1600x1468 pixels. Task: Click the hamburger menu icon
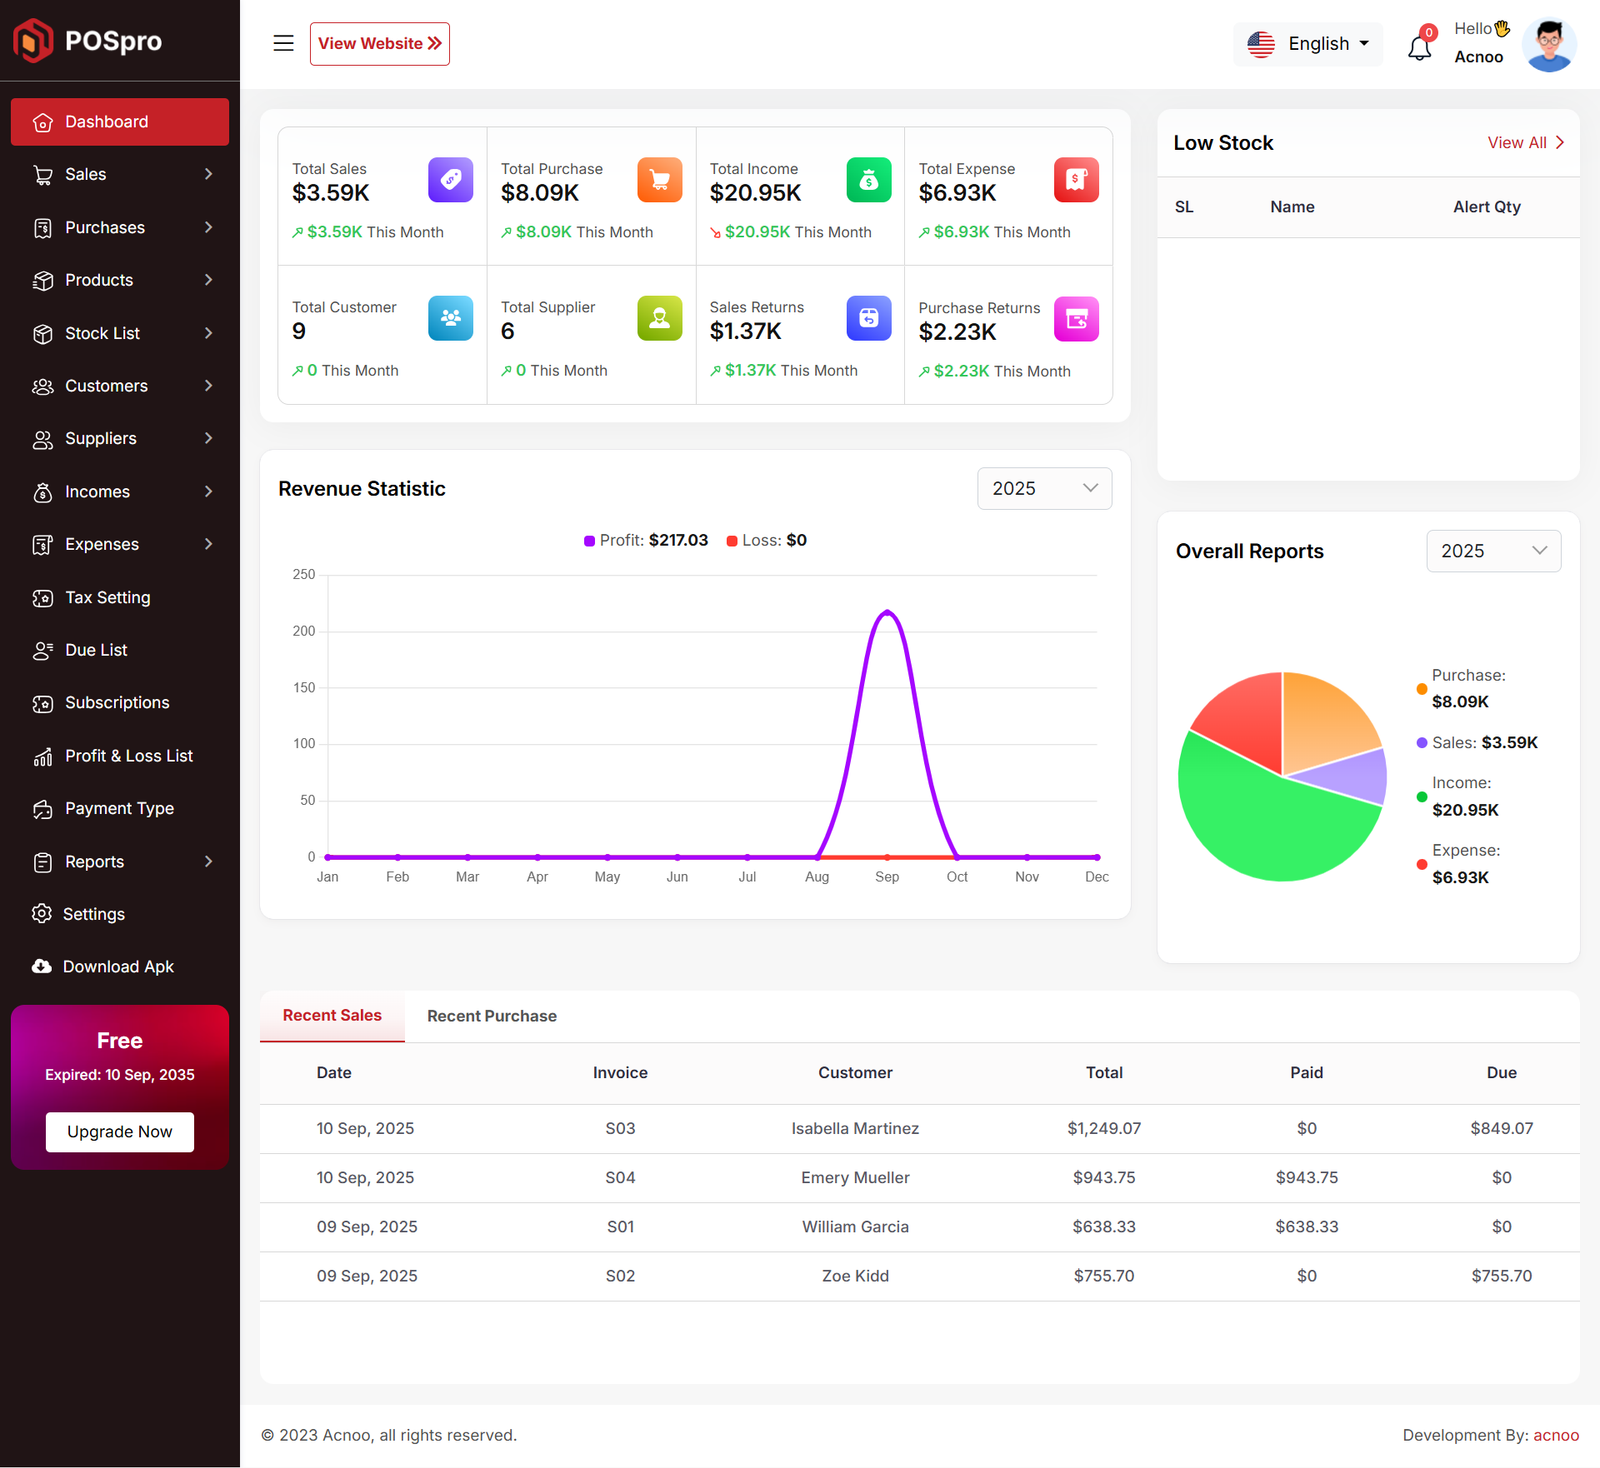click(283, 43)
